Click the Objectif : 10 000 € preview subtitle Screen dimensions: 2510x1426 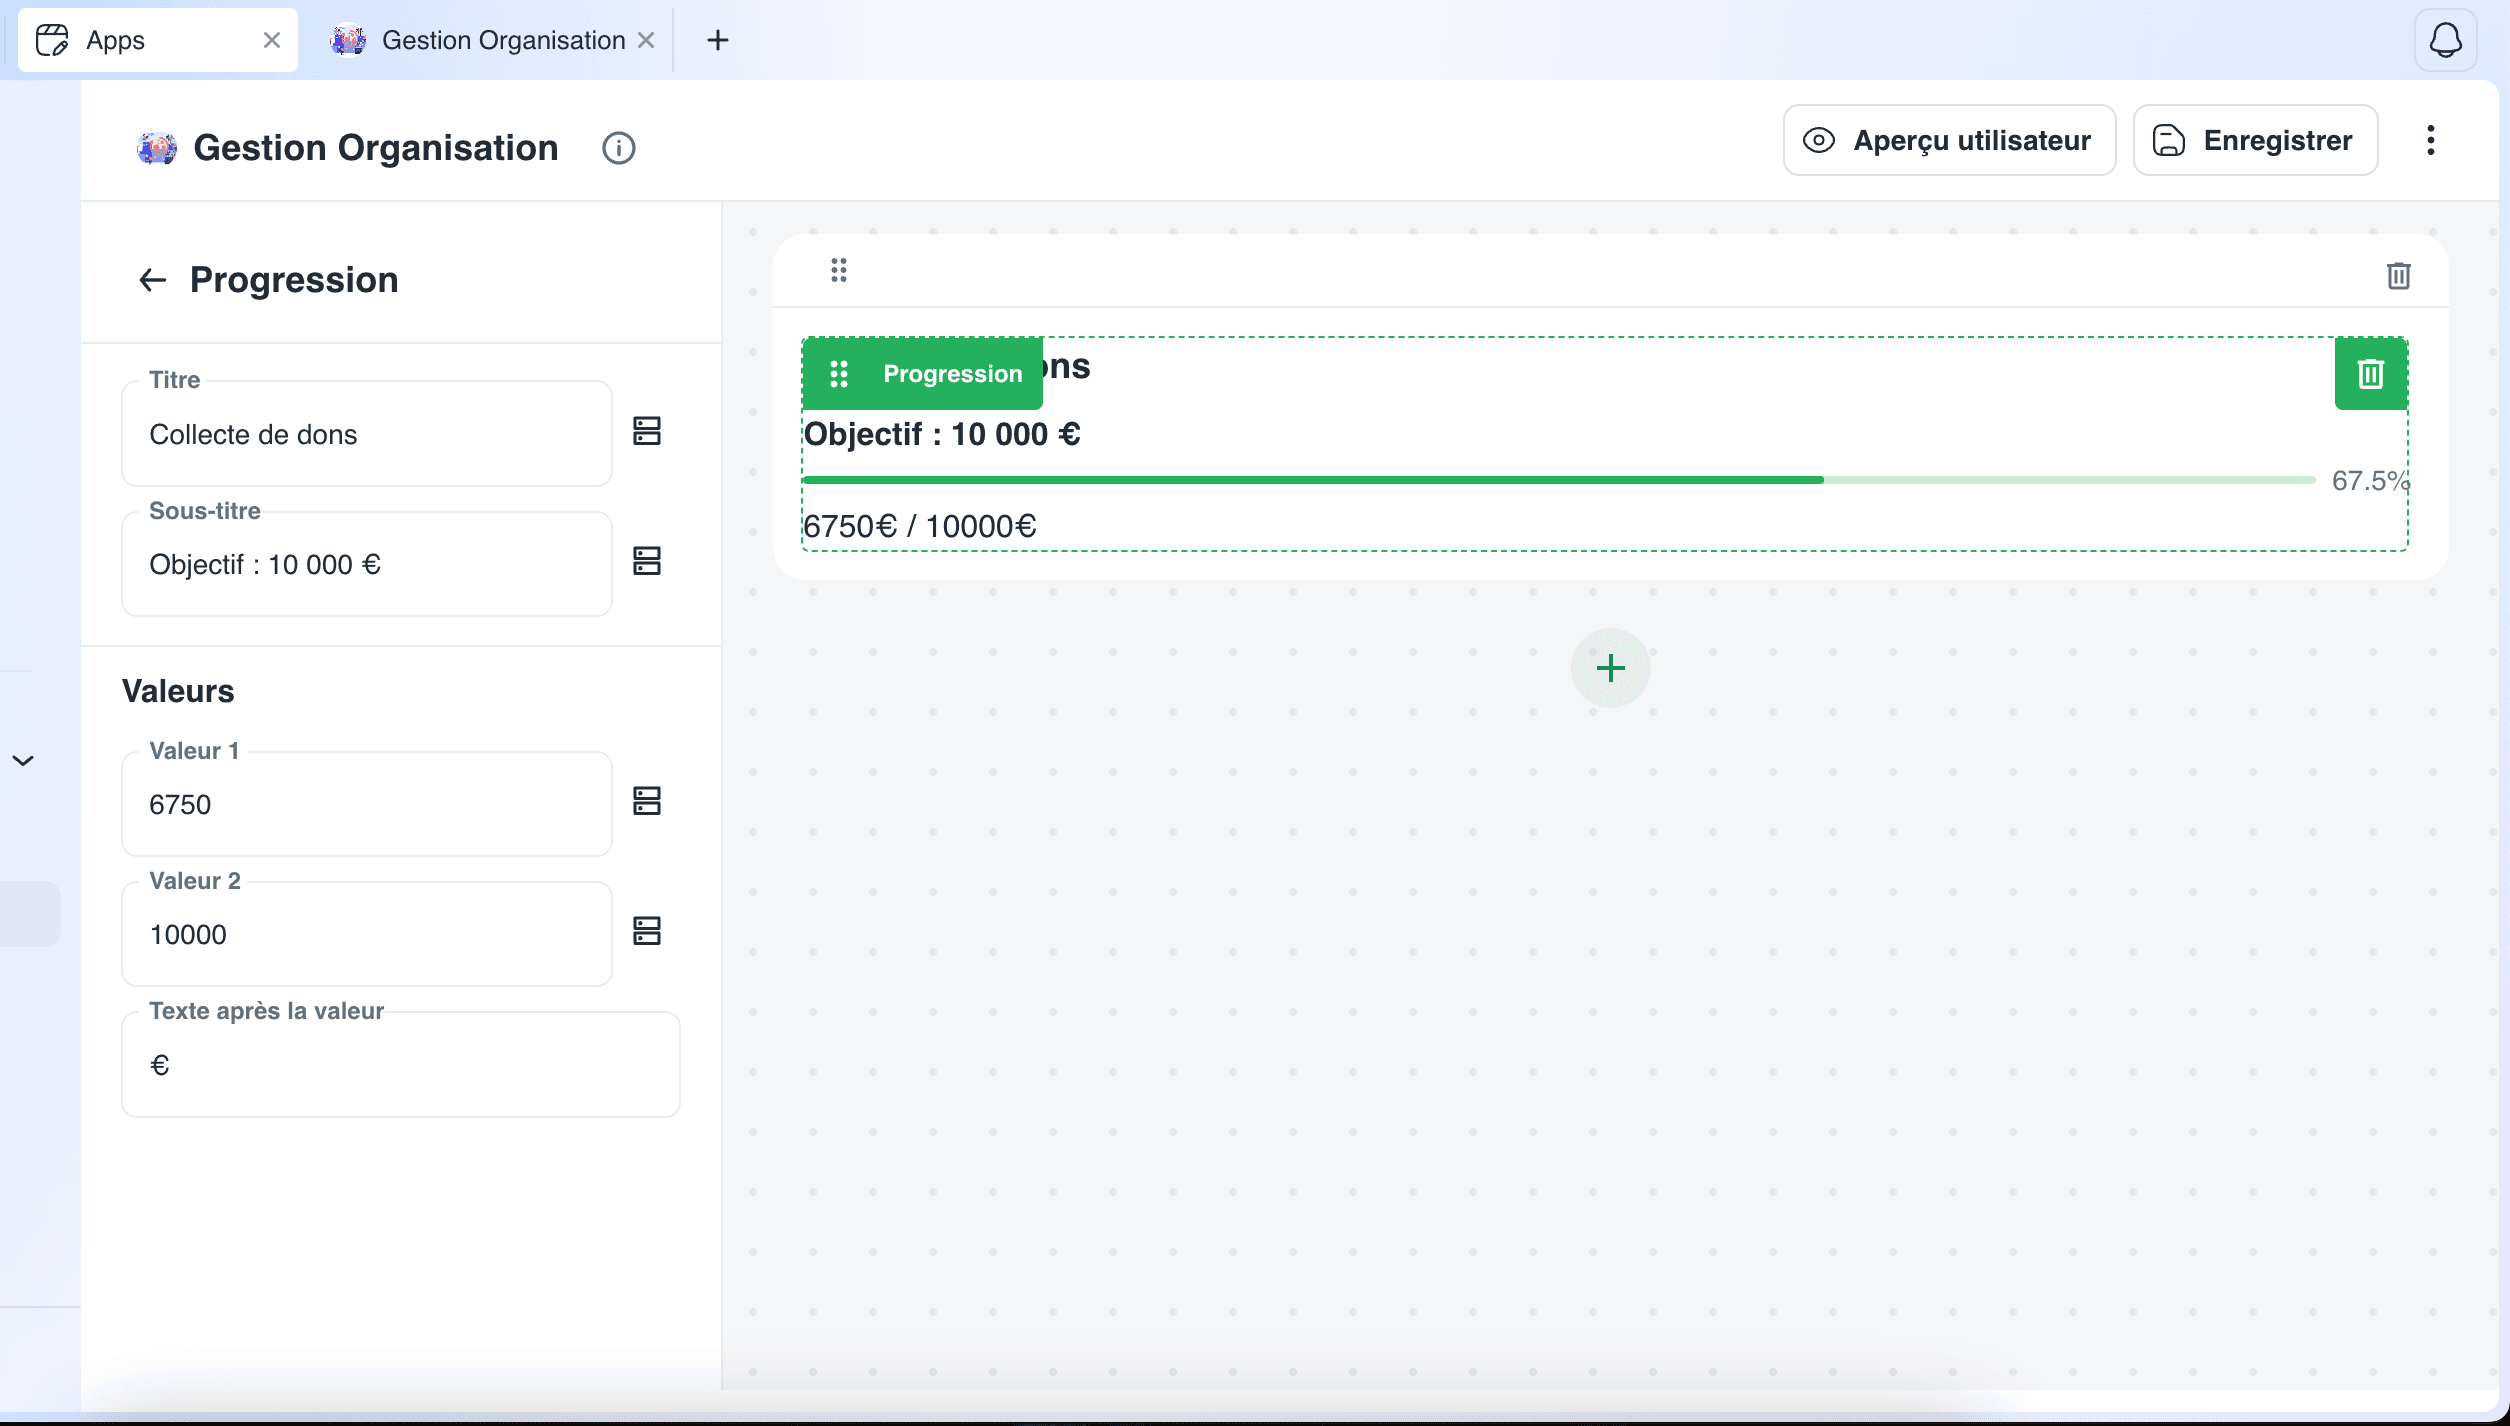pyautogui.click(x=942, y=434)
